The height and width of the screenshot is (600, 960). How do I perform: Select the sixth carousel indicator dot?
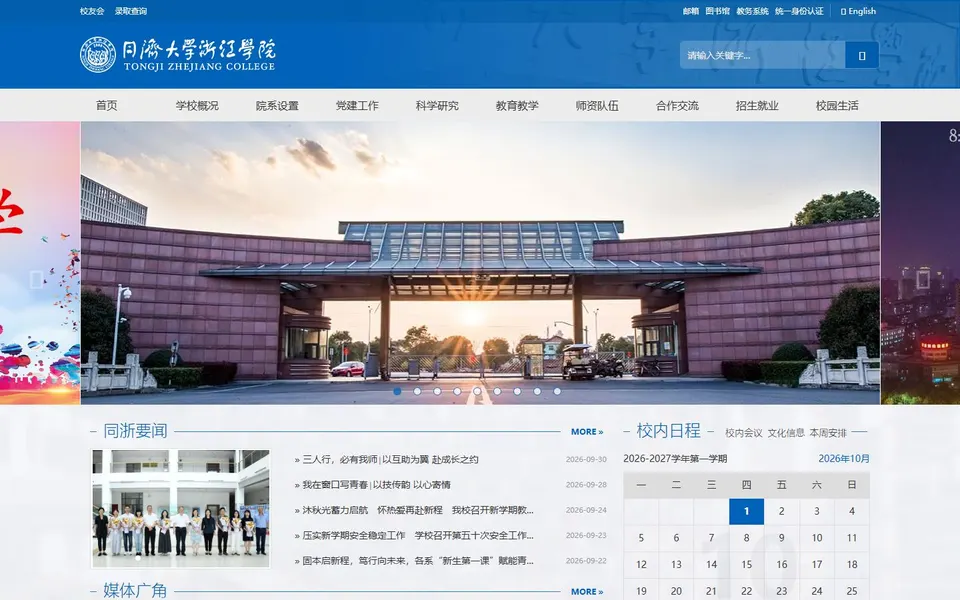click(497, 391)
